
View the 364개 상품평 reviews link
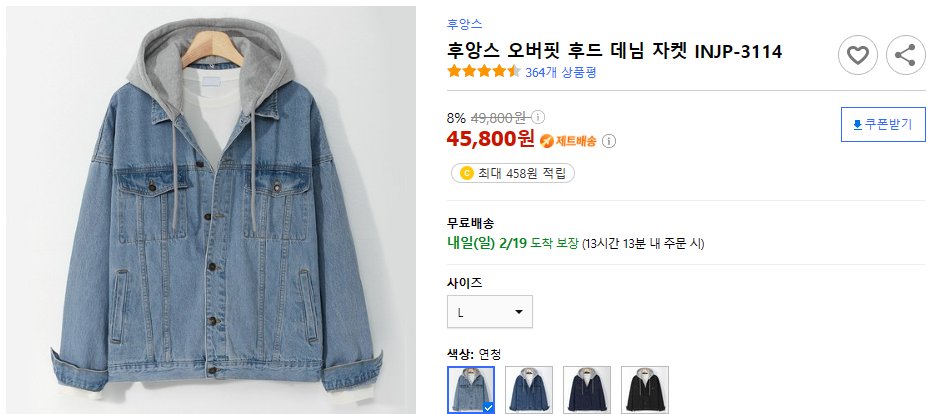561,72
